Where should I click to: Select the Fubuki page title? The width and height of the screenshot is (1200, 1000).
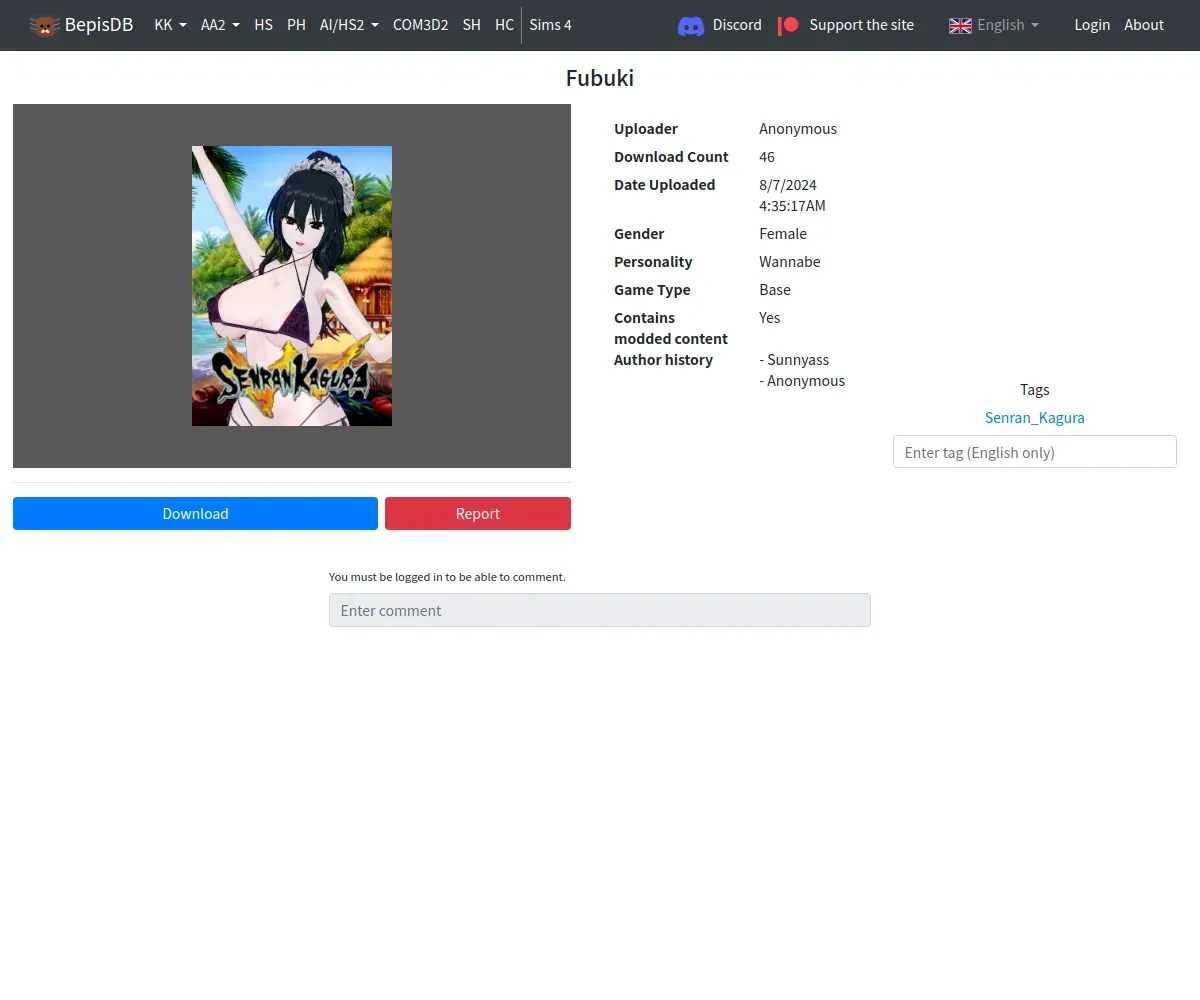click(600, 78)
